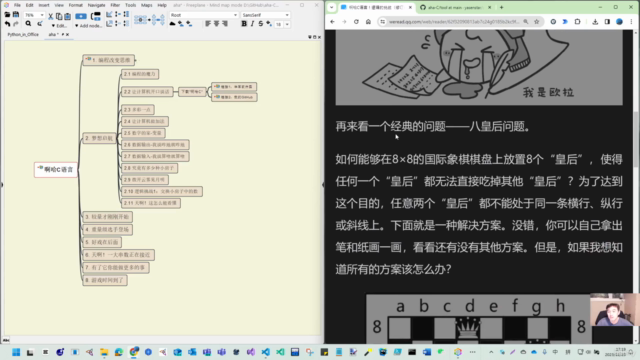Select the node labeled 2.2
Image resolution: width=640 pixels, height=360 pixels.
click(147, 92)
